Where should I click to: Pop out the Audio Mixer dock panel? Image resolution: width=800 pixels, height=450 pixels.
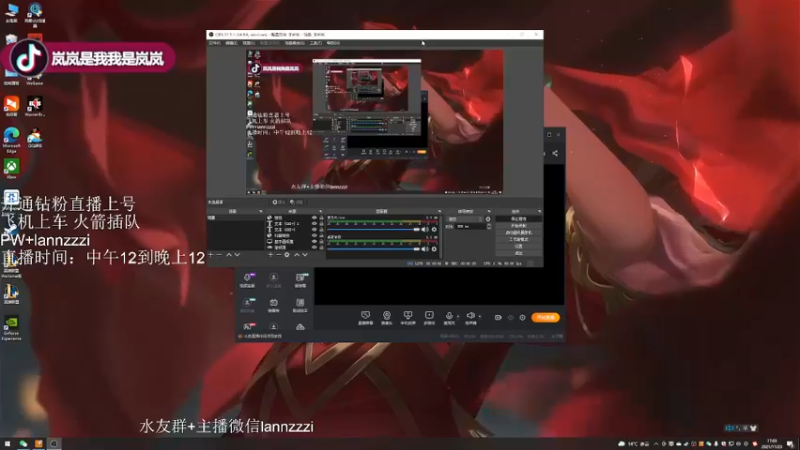click(x=439, y=211)
